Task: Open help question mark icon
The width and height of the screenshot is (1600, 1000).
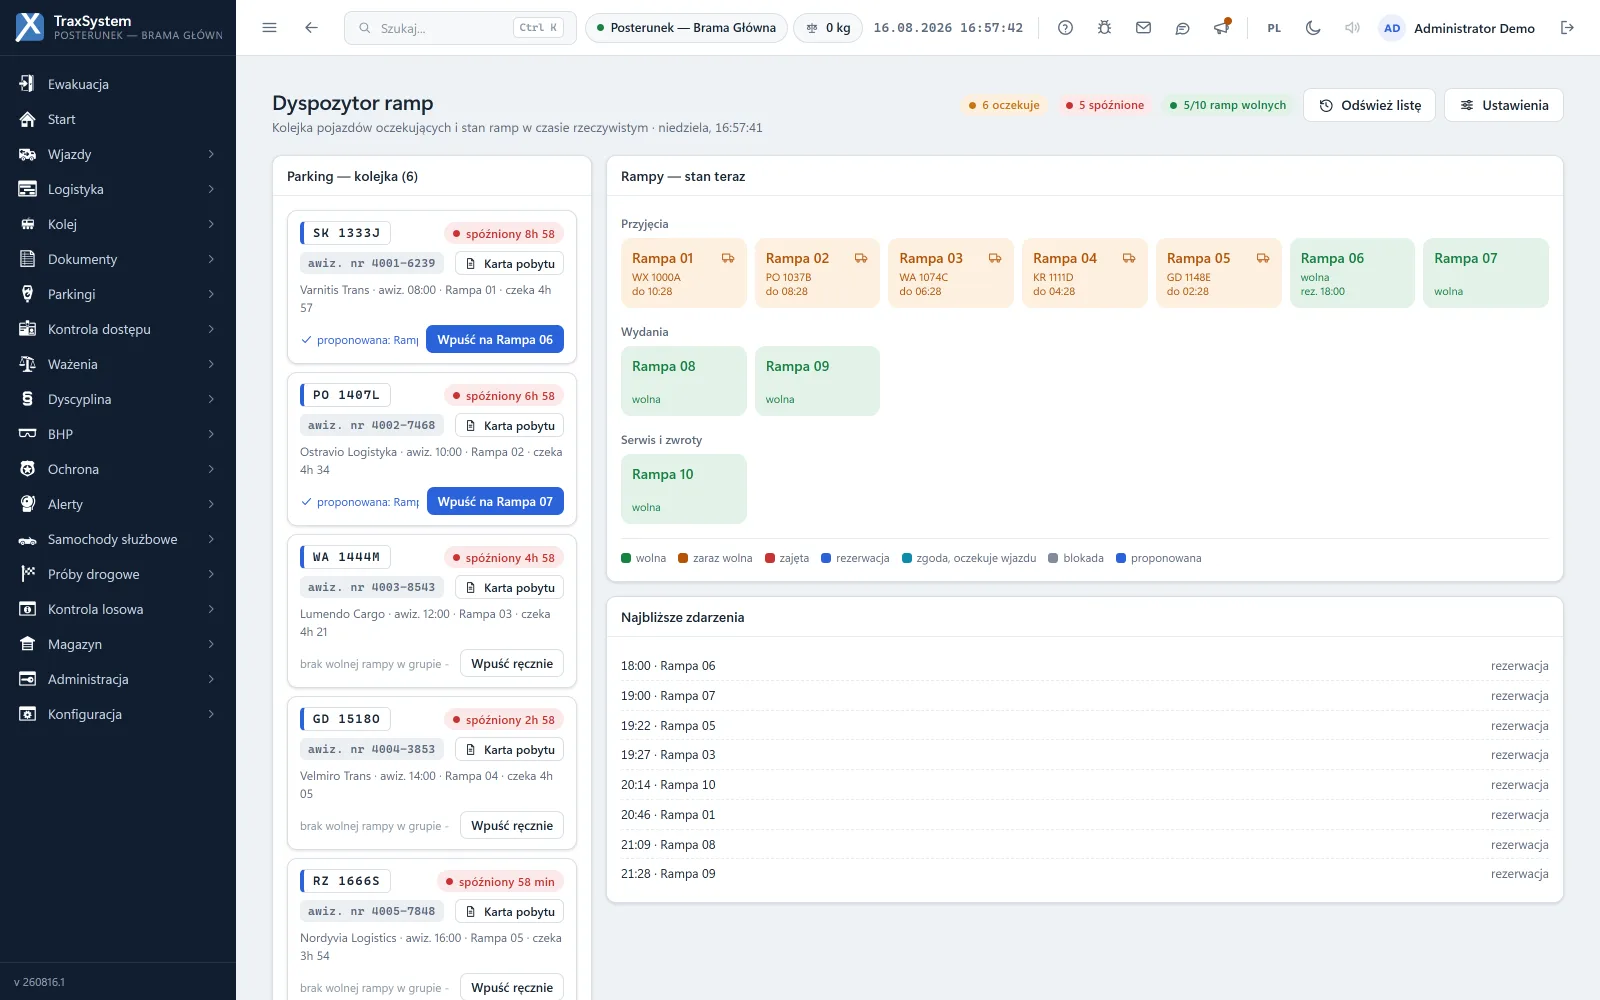Action: 1065,28
